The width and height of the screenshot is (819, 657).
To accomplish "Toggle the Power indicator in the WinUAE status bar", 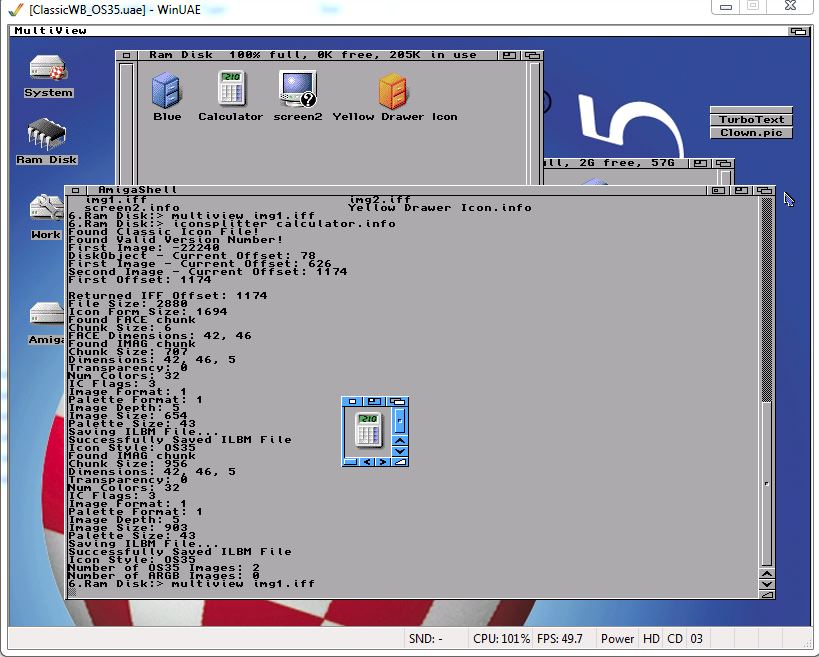I will click(x=617, y=639).
